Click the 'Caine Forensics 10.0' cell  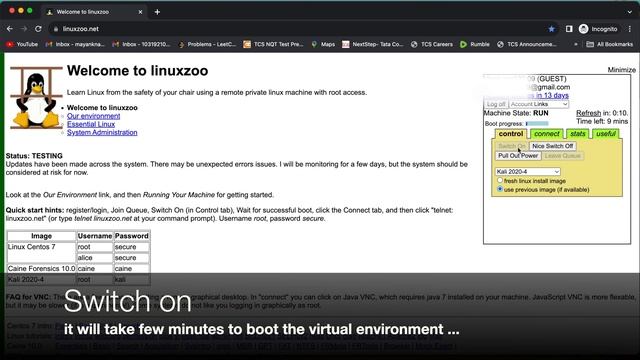click(42, 269)
